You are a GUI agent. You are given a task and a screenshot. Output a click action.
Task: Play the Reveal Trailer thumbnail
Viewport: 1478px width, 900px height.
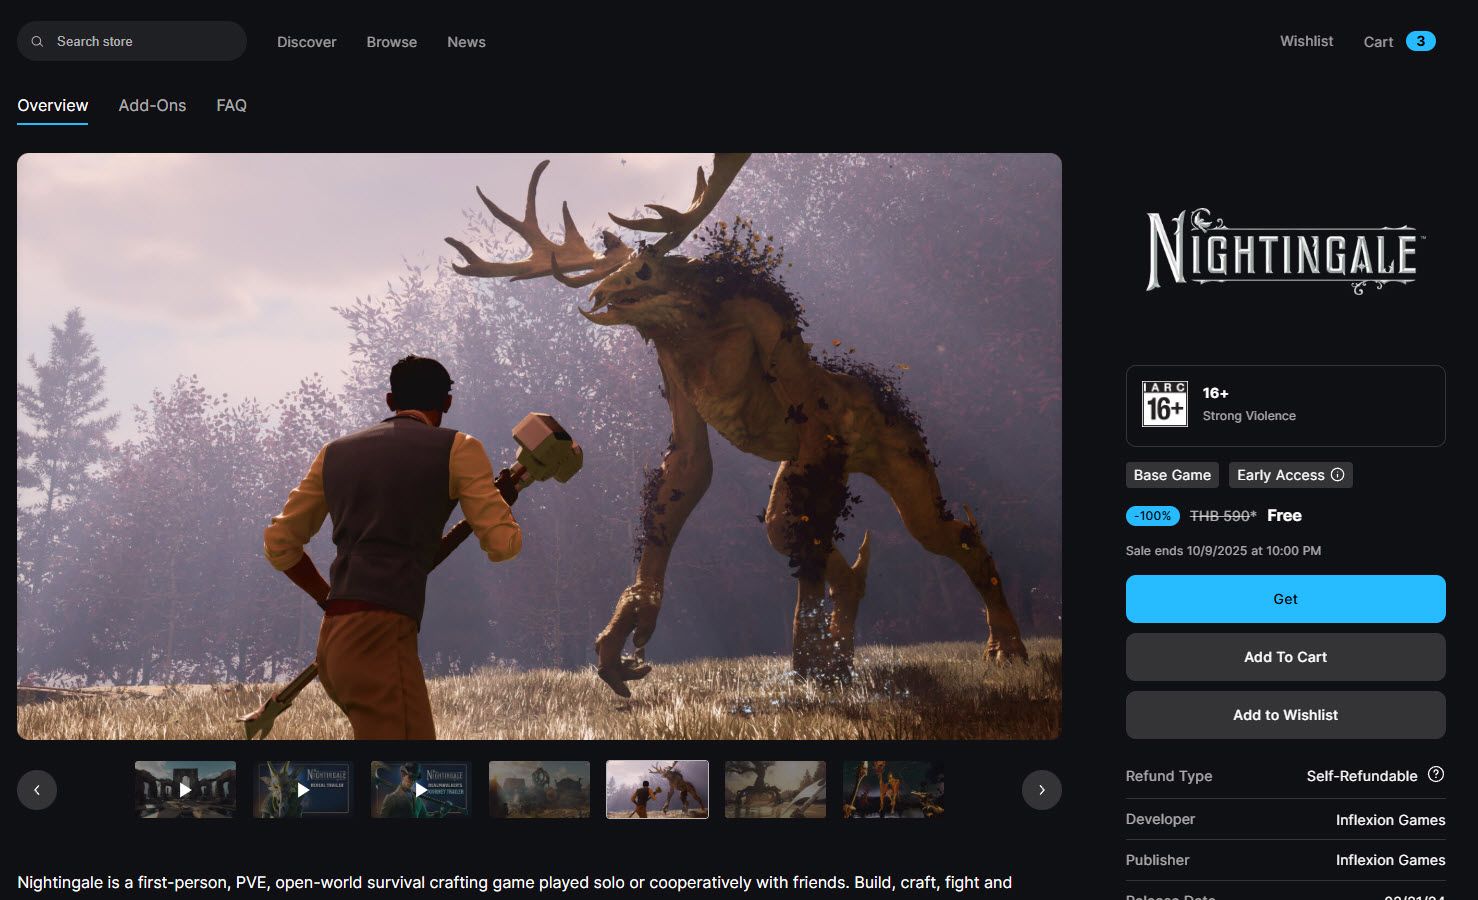click(x=303, y=790)
